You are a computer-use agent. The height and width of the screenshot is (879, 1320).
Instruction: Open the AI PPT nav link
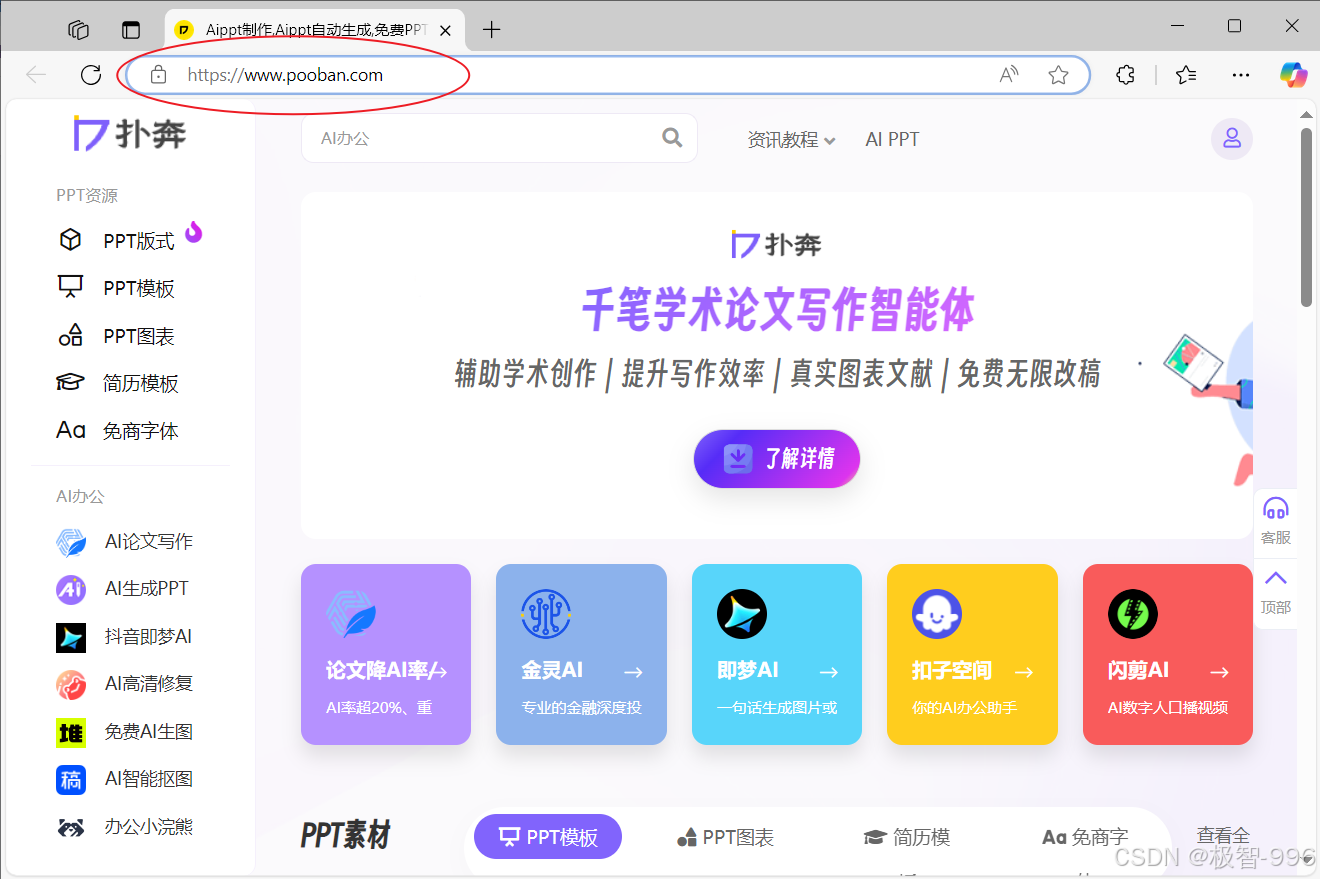point(892,140)
